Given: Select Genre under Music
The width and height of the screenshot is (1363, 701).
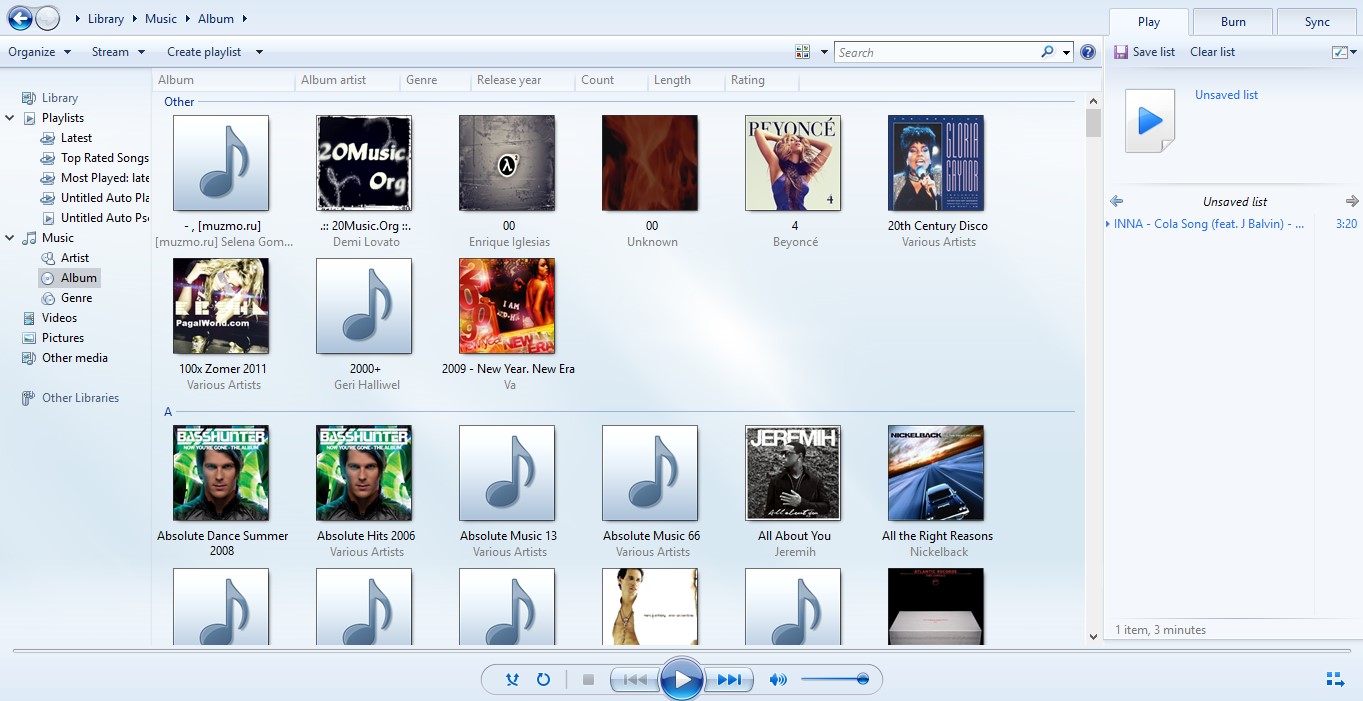Looking at the screenshot, I should 76,298.
